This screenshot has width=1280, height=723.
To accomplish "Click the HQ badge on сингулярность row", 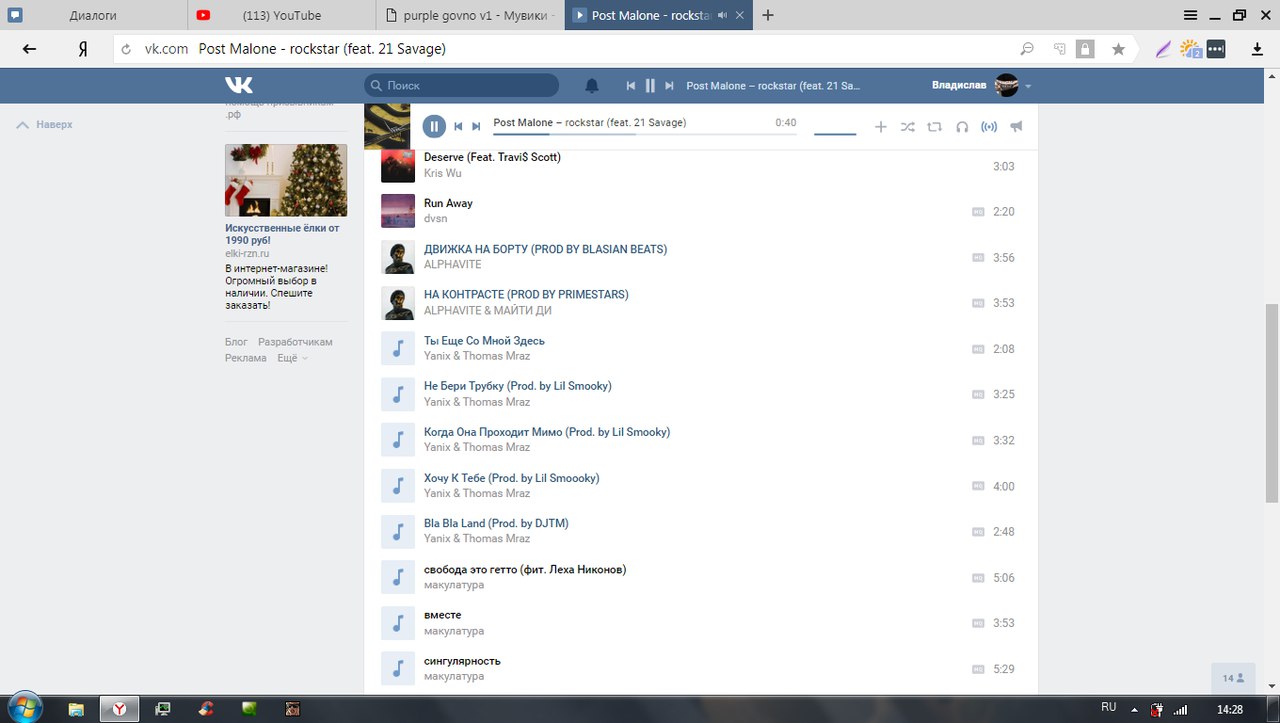I will [x=978, y=669].
